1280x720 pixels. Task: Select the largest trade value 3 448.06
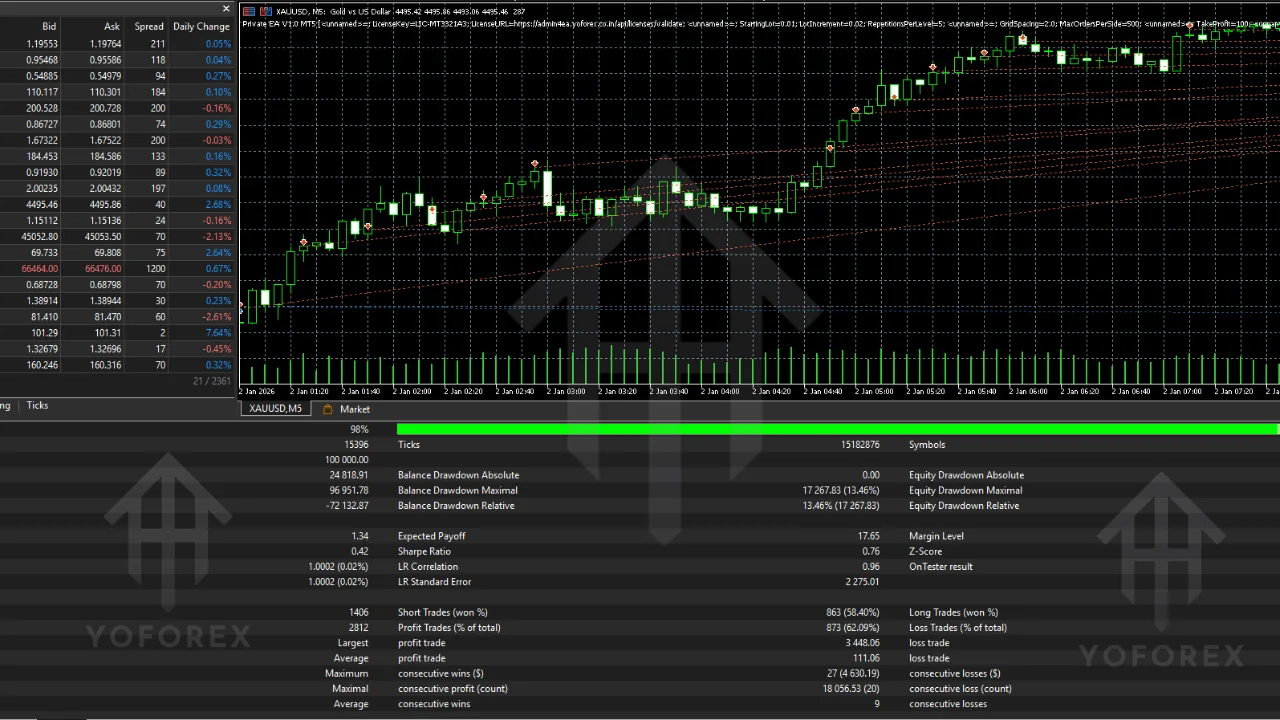point(862,643)
